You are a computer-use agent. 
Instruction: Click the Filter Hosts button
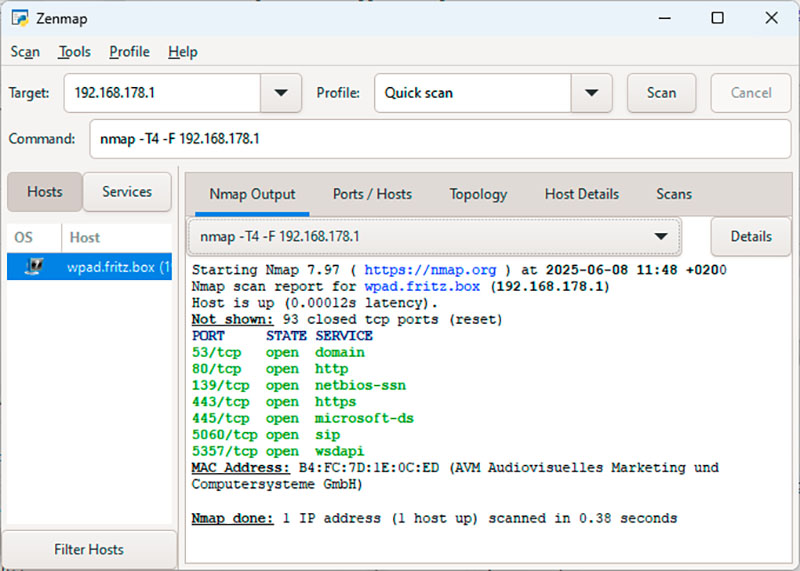[89, 550]
